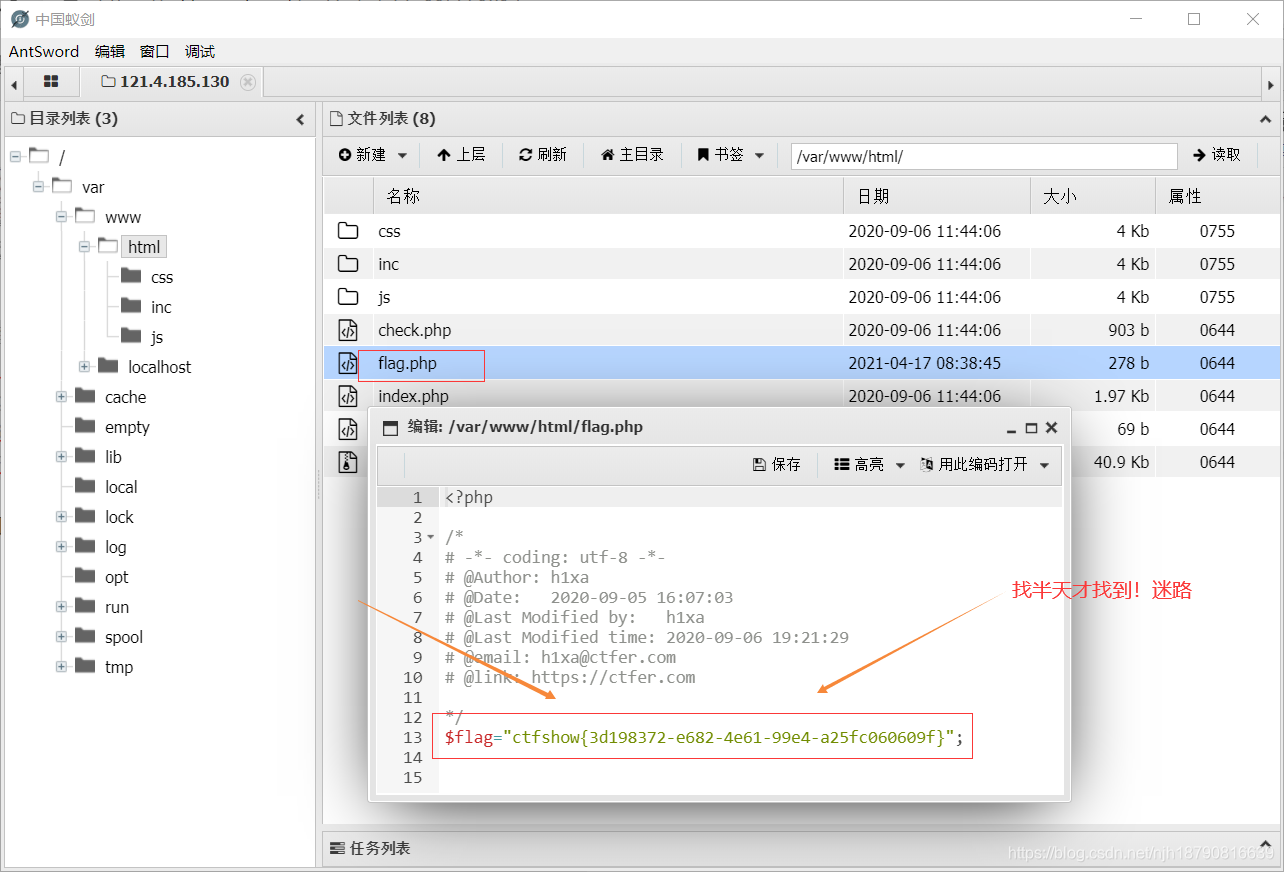This screenshot has width=1284, height=872.
Task: Open the home grid tab
Action: tap(51, 82)
